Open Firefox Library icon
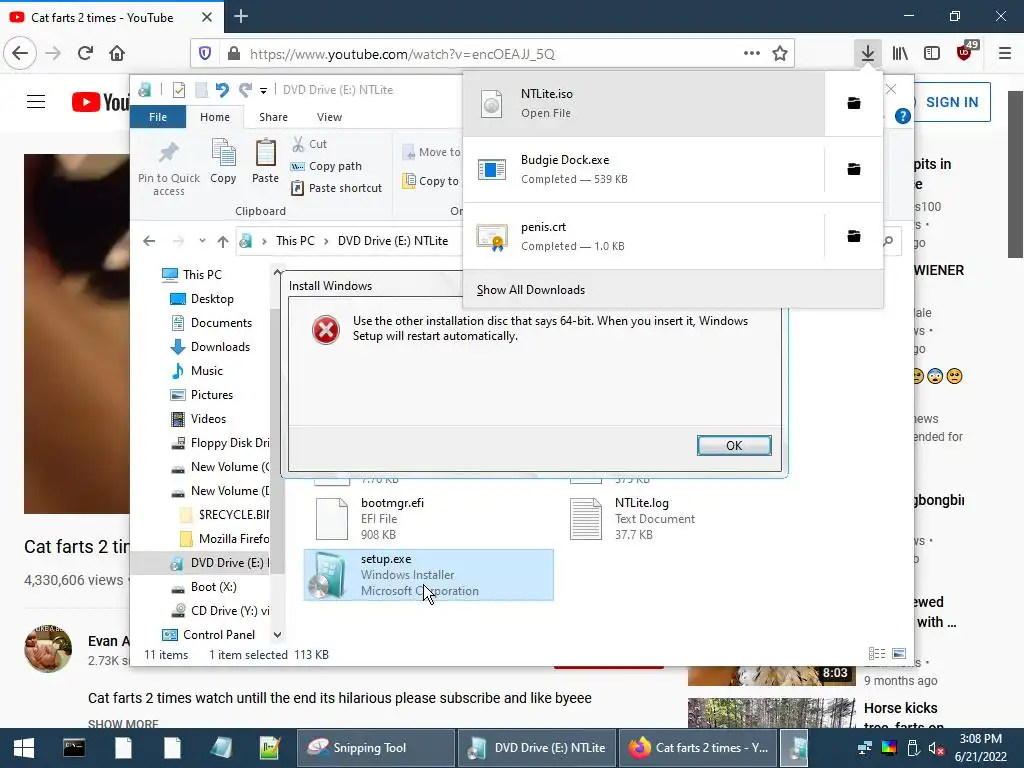The height and width of the screenshot is (768, 1024). (x=900, y=54)
